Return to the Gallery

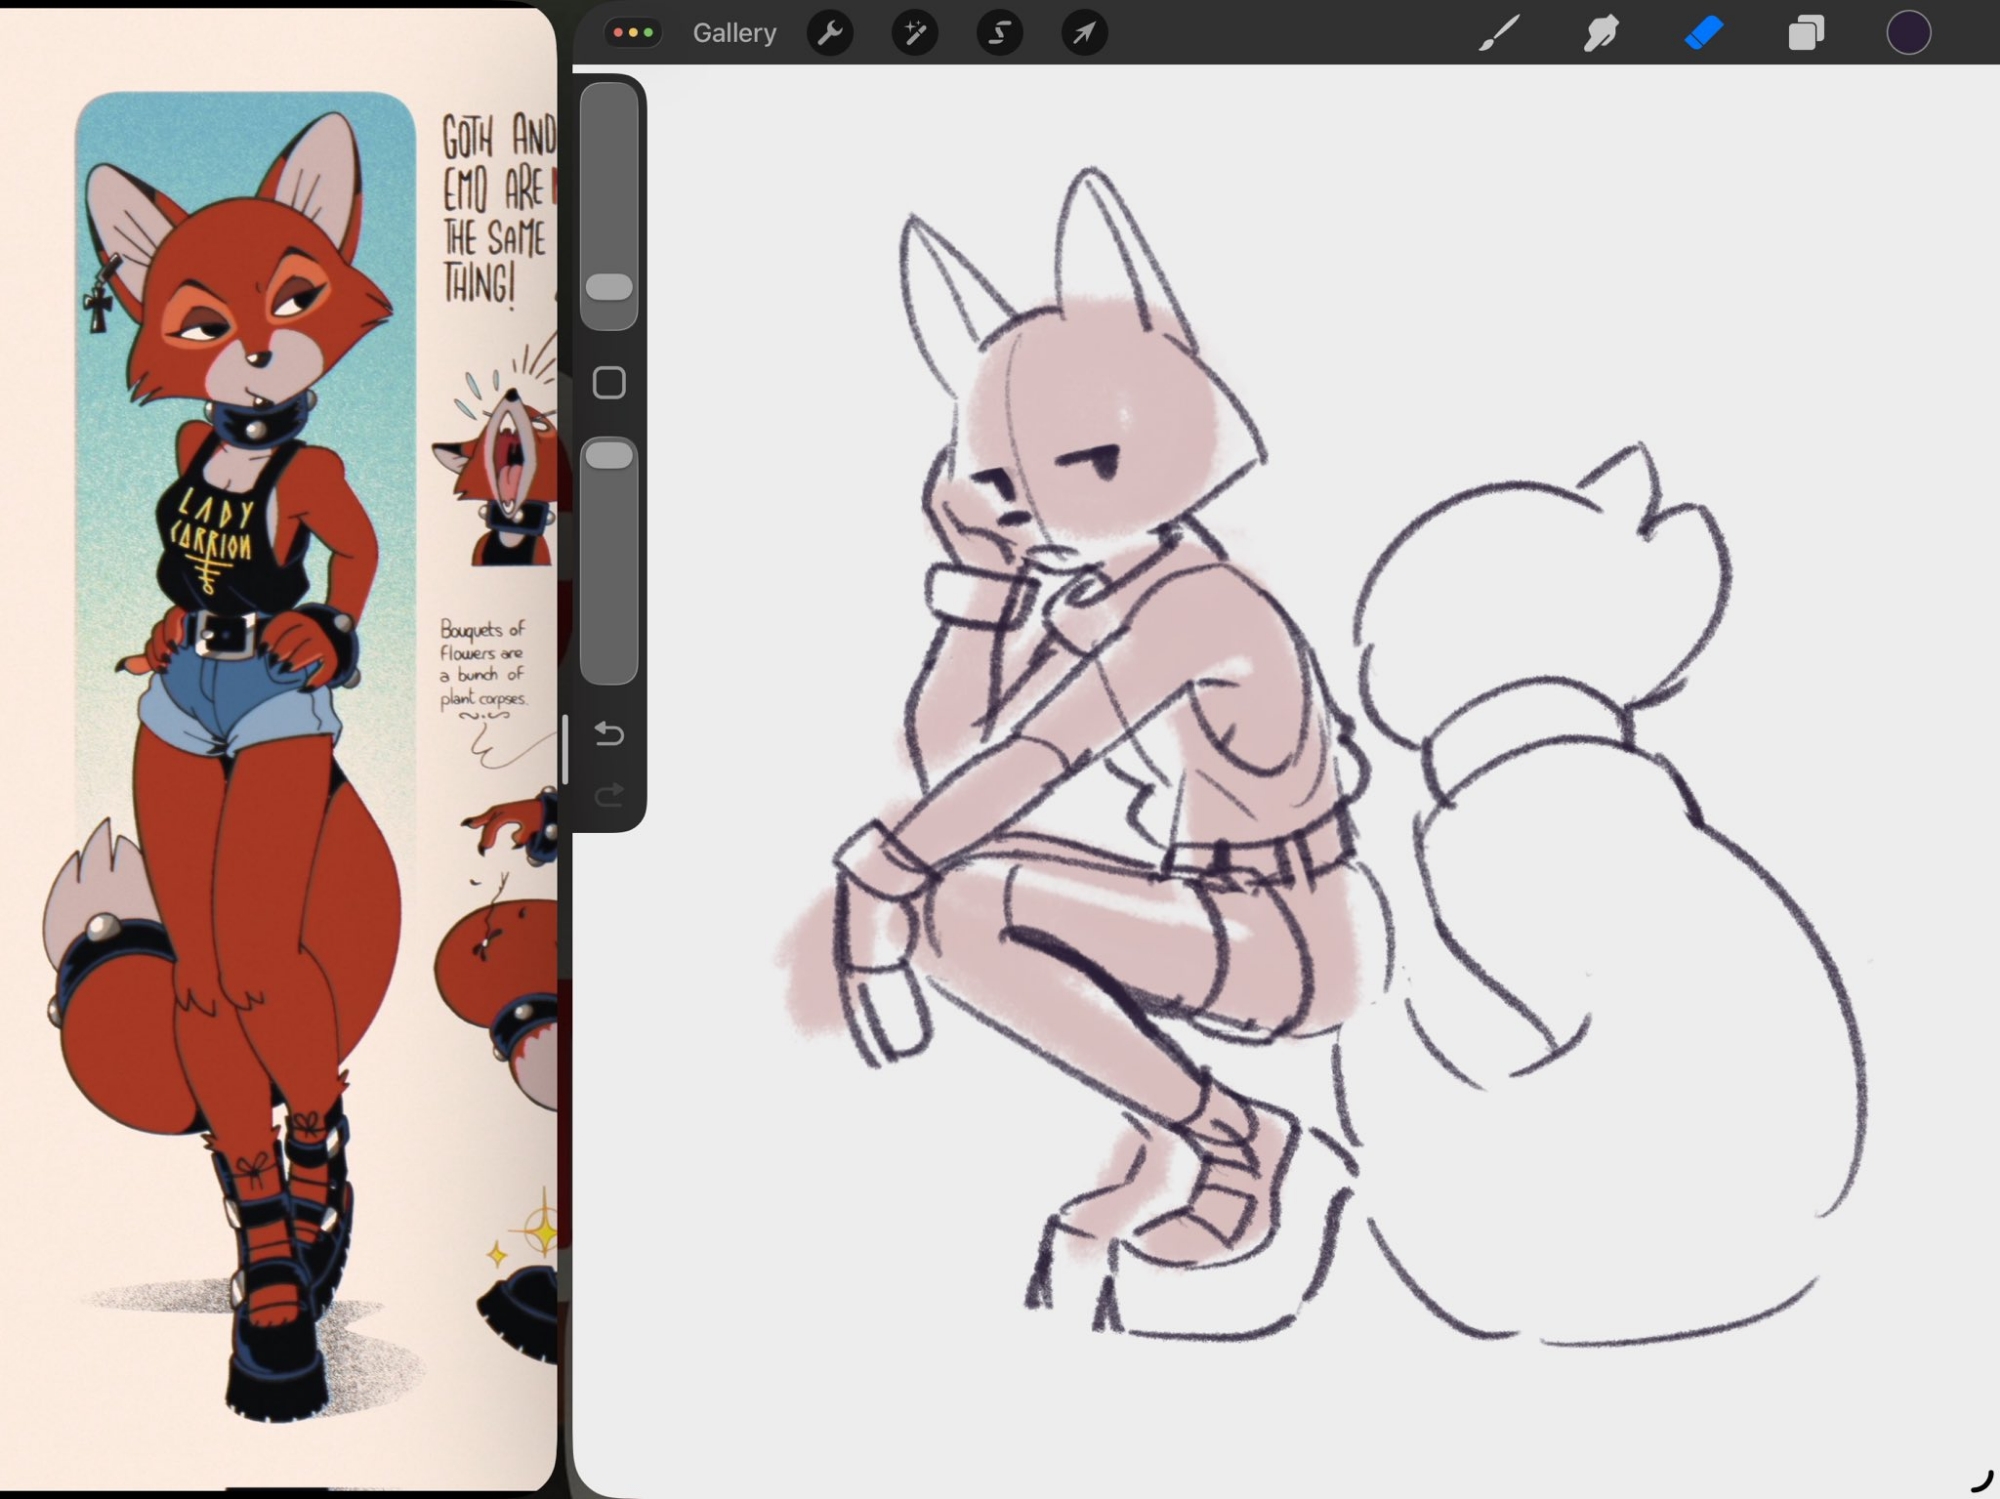pos(734,33)
